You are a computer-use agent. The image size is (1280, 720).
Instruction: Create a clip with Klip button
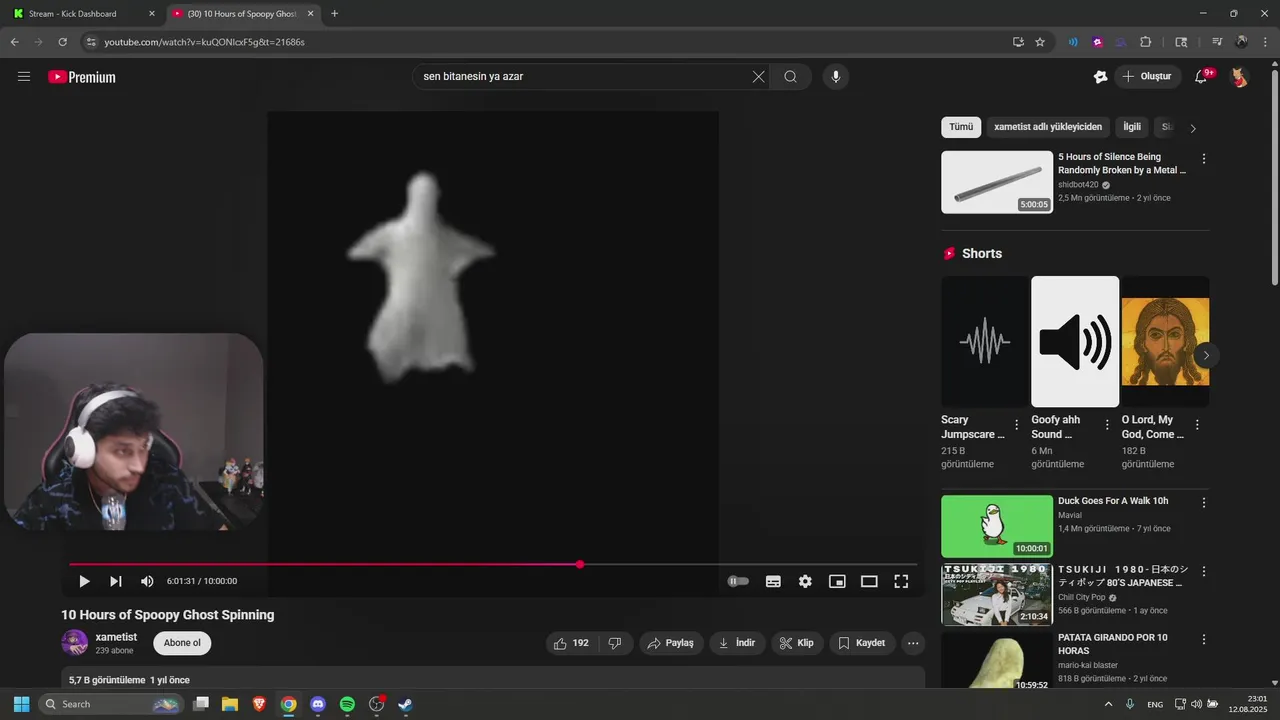(x=797, y=643)
